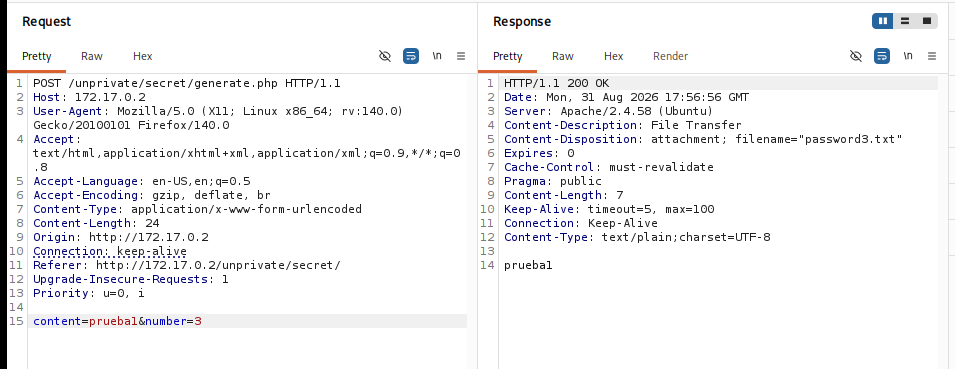The image size is (955, 369).
Task: Click the Response panel title
Action: [522, 21]
